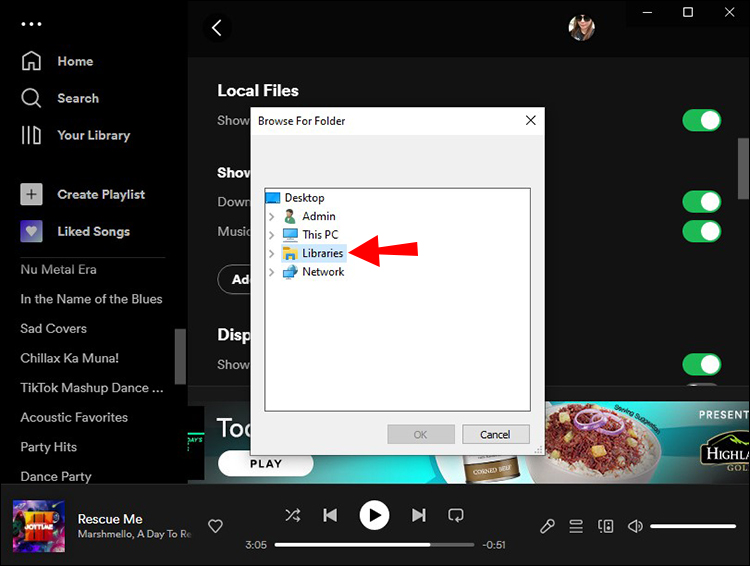Toggle the Local Files show switch
This screenshot has width=750, height=566.
(x=702, y=120)
